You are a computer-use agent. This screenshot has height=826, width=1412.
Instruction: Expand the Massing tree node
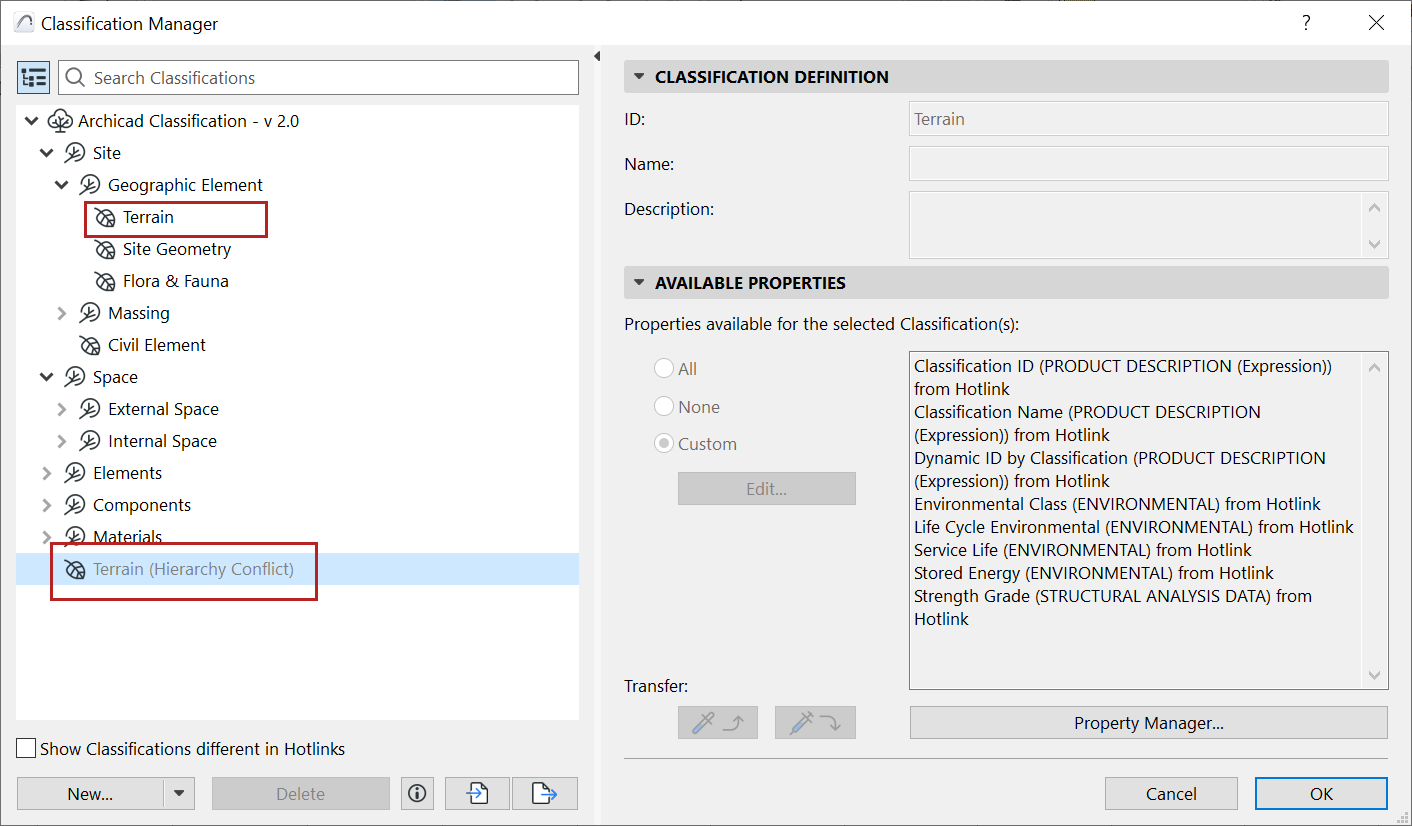62,313
